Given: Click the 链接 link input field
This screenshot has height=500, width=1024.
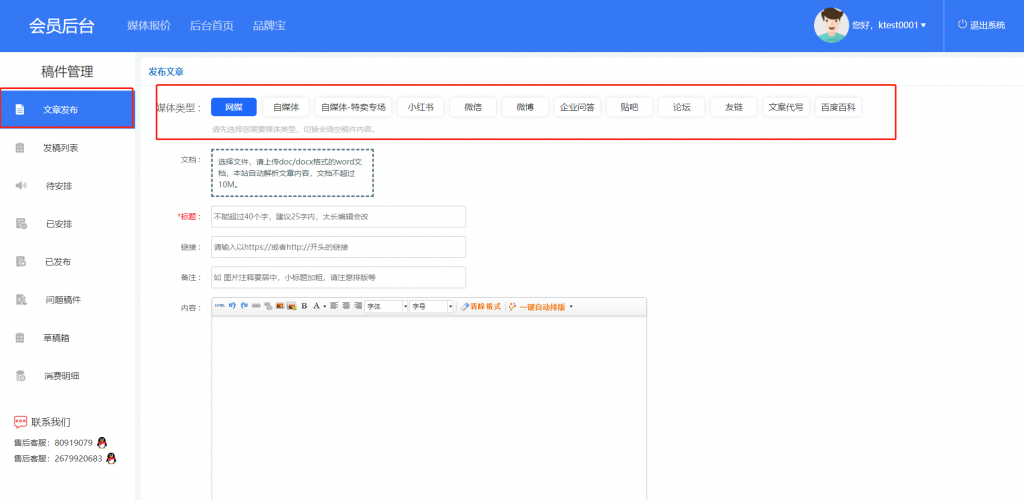Looking at the screenshot, I should point(338,247).
